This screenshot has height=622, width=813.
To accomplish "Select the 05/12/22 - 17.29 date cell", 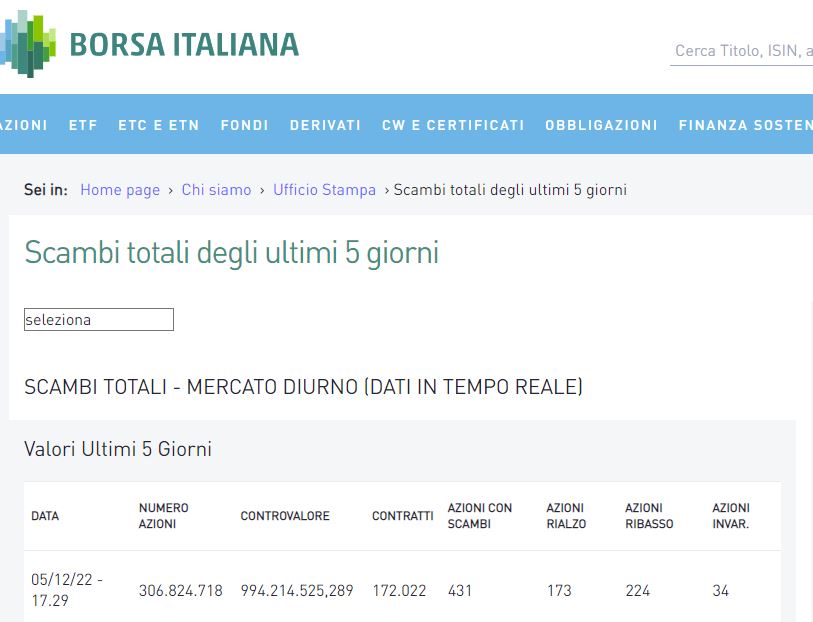I will [67, 590].
